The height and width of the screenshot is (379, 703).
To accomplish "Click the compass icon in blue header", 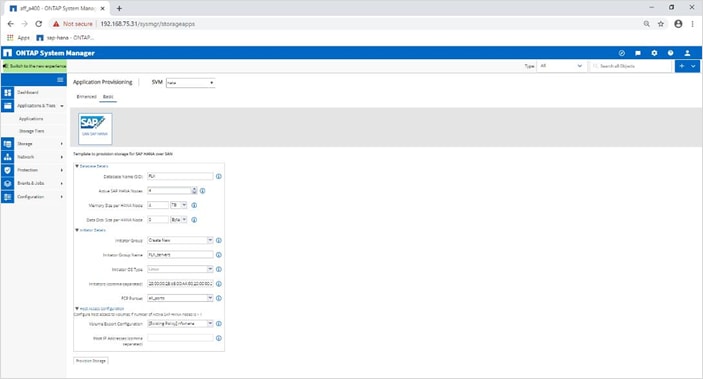I will 621,53.
